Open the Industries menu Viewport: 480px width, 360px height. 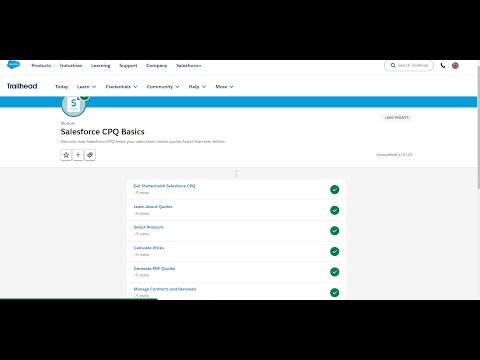click(x=71, y=66)
